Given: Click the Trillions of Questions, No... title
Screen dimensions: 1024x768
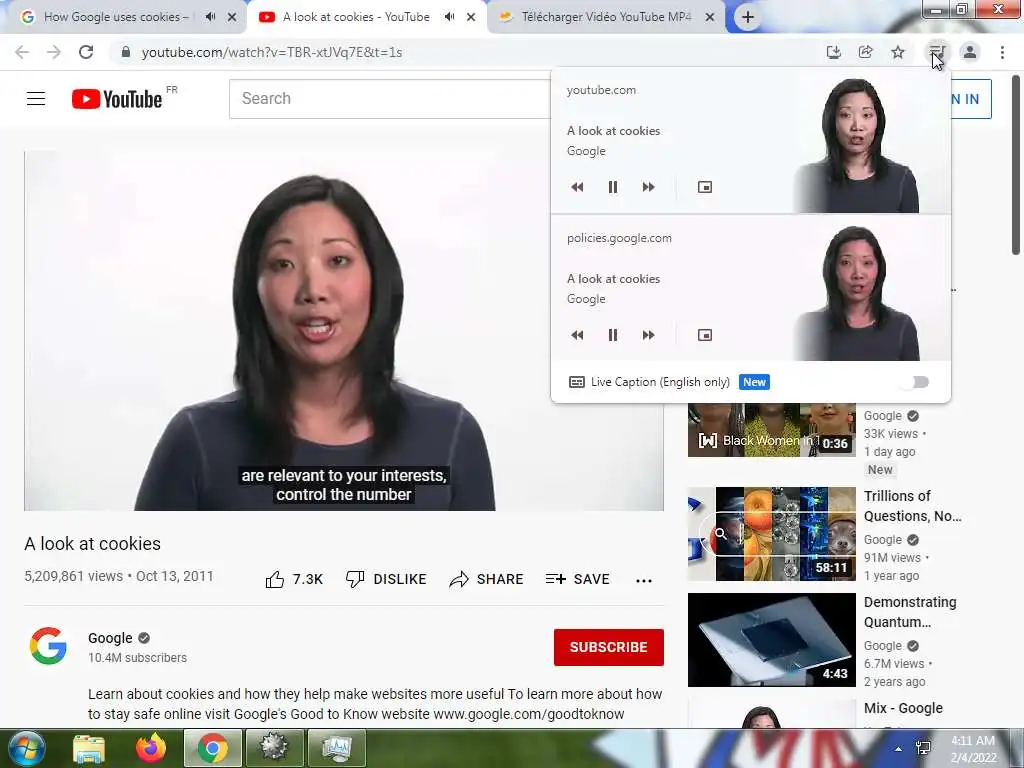Looking at the screenshot, I should [x=913, y=506].
